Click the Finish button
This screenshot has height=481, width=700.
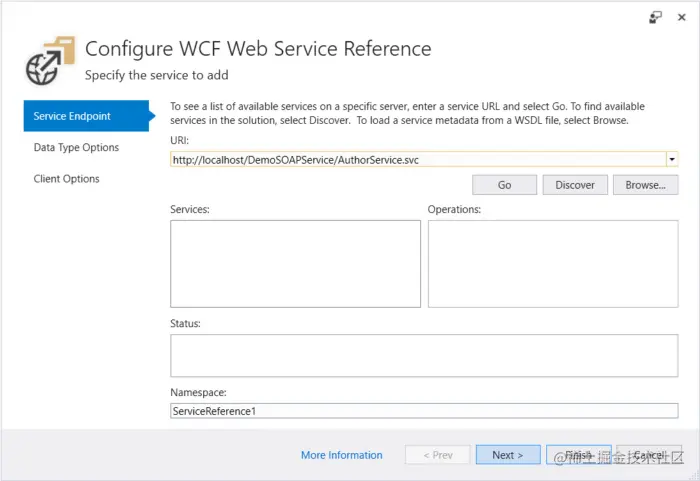tap(579, 455)
